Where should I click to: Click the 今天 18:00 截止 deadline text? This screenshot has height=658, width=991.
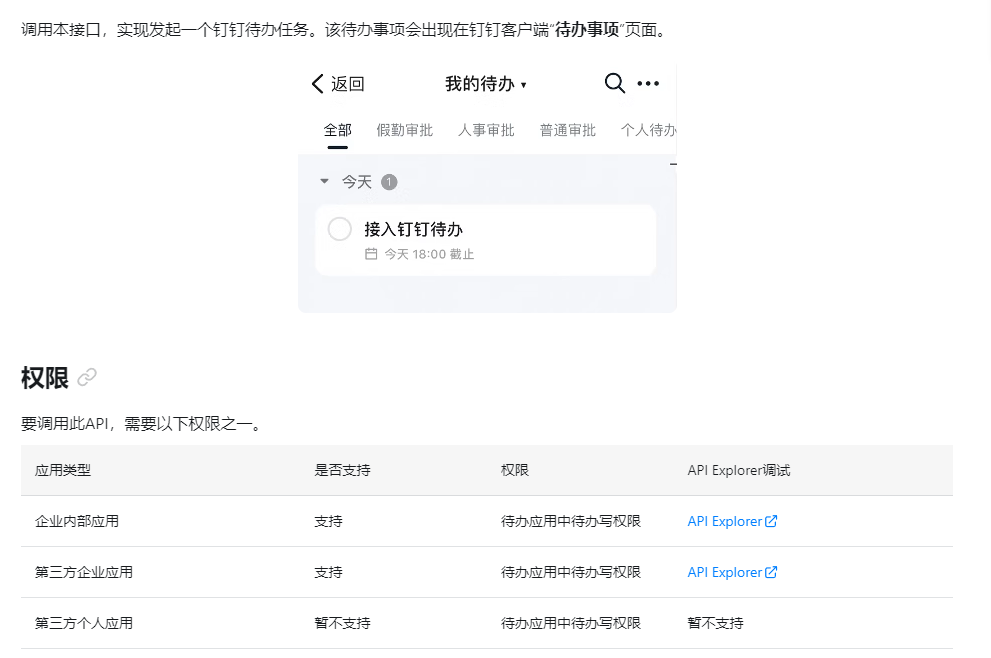[429, 254]
